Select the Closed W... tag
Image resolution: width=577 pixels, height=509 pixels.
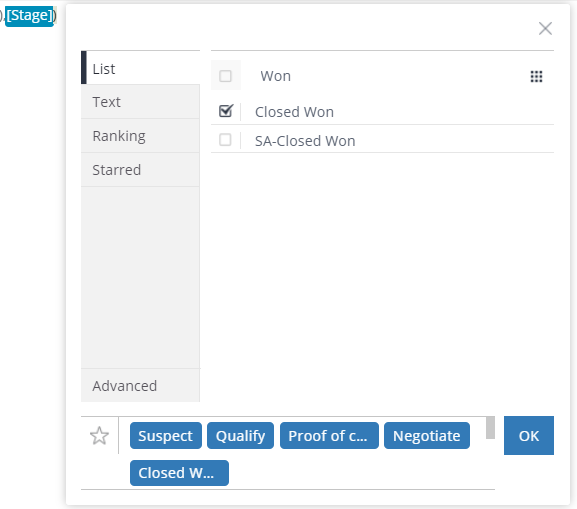(179, 473)
